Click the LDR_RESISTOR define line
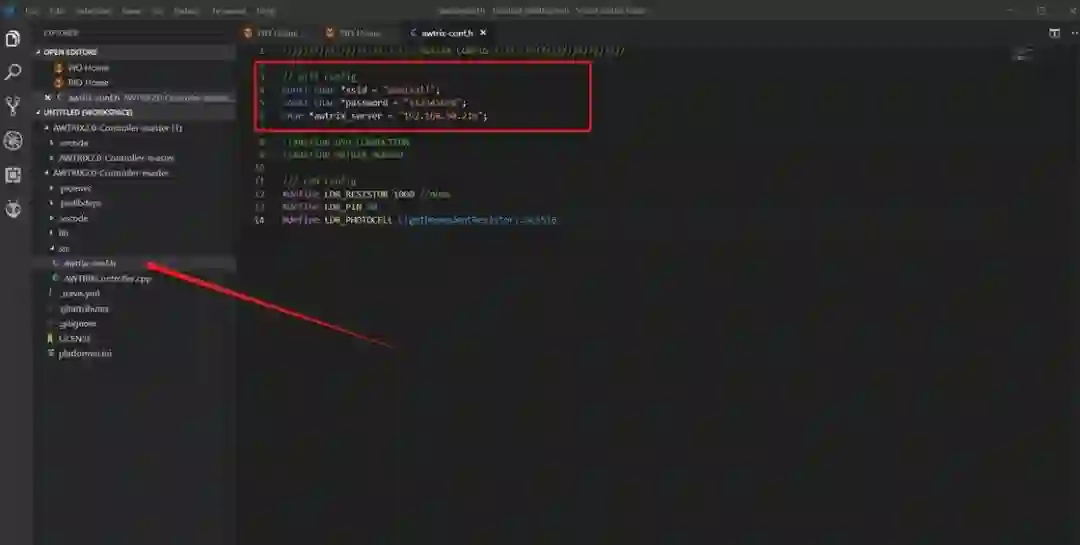 click(366, 194)
